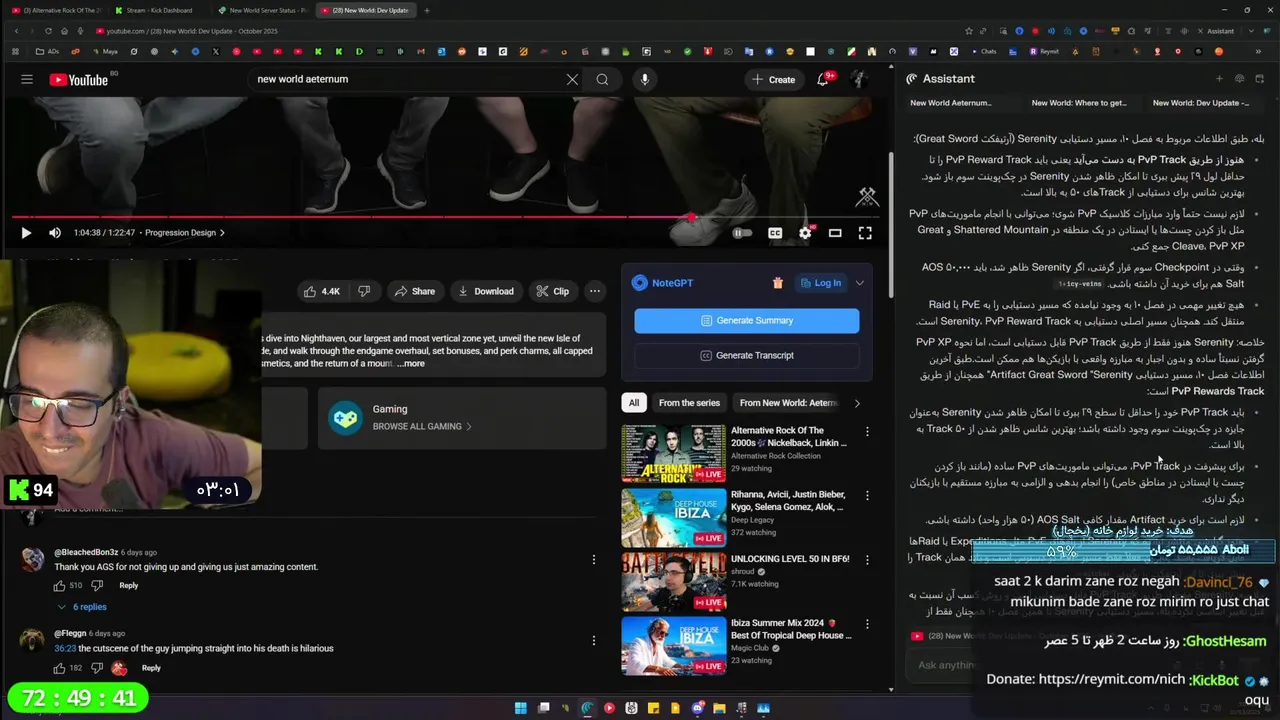This screenshot has height=720, width=1280.
Task: Open options for Alternative Rock video
Action: [867, 432]
